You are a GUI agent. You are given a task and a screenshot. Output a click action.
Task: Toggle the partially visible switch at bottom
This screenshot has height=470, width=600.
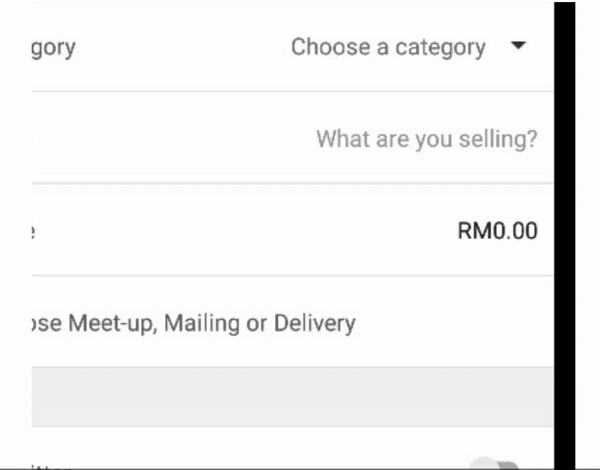(x=494, y=463)
